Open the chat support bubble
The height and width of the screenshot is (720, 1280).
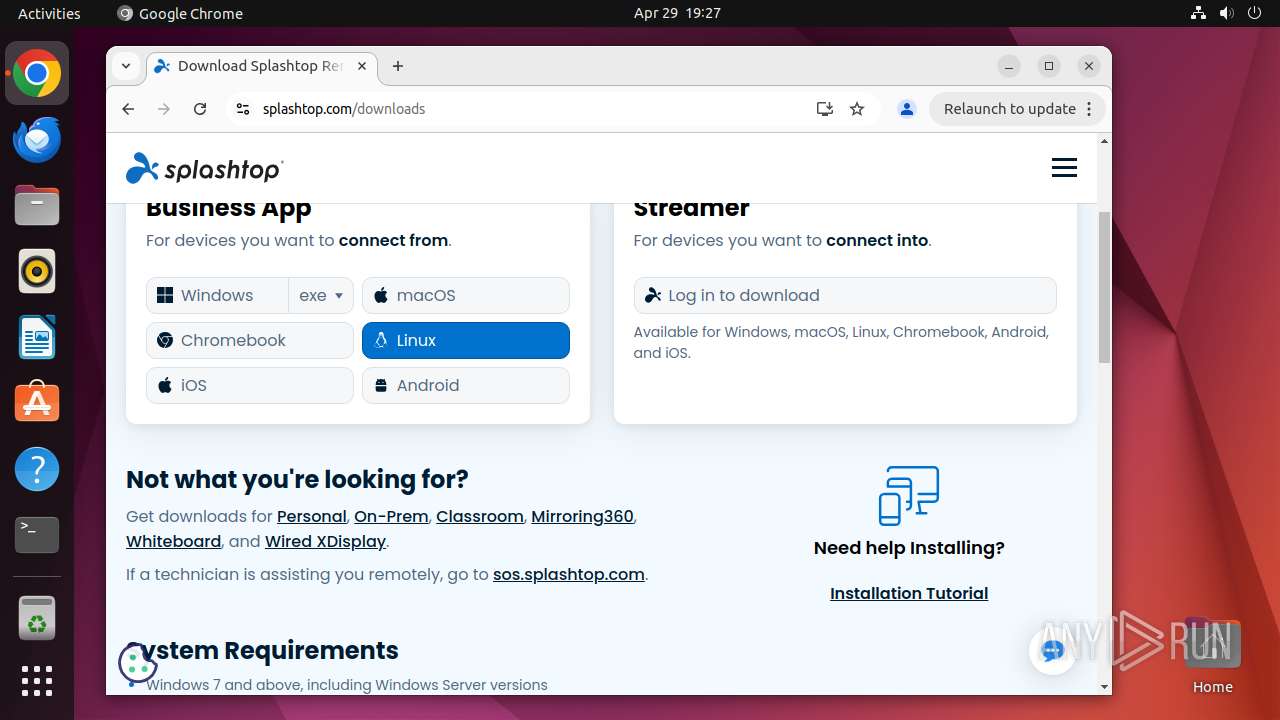pyautogui.click(x=1052, y=651)
